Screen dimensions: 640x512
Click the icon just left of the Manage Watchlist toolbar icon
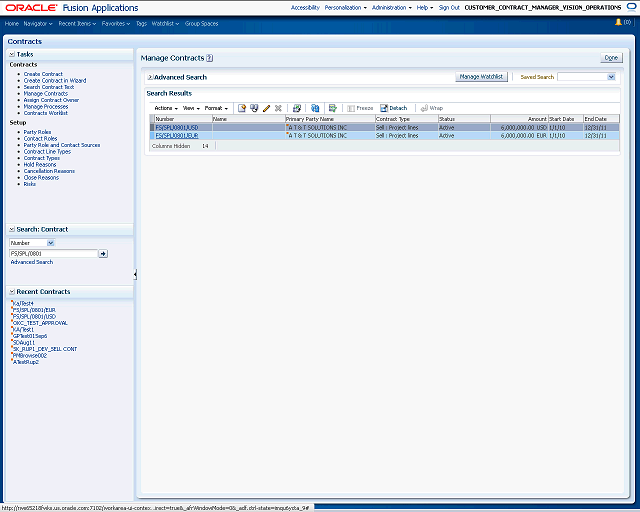tap(297, 108)
